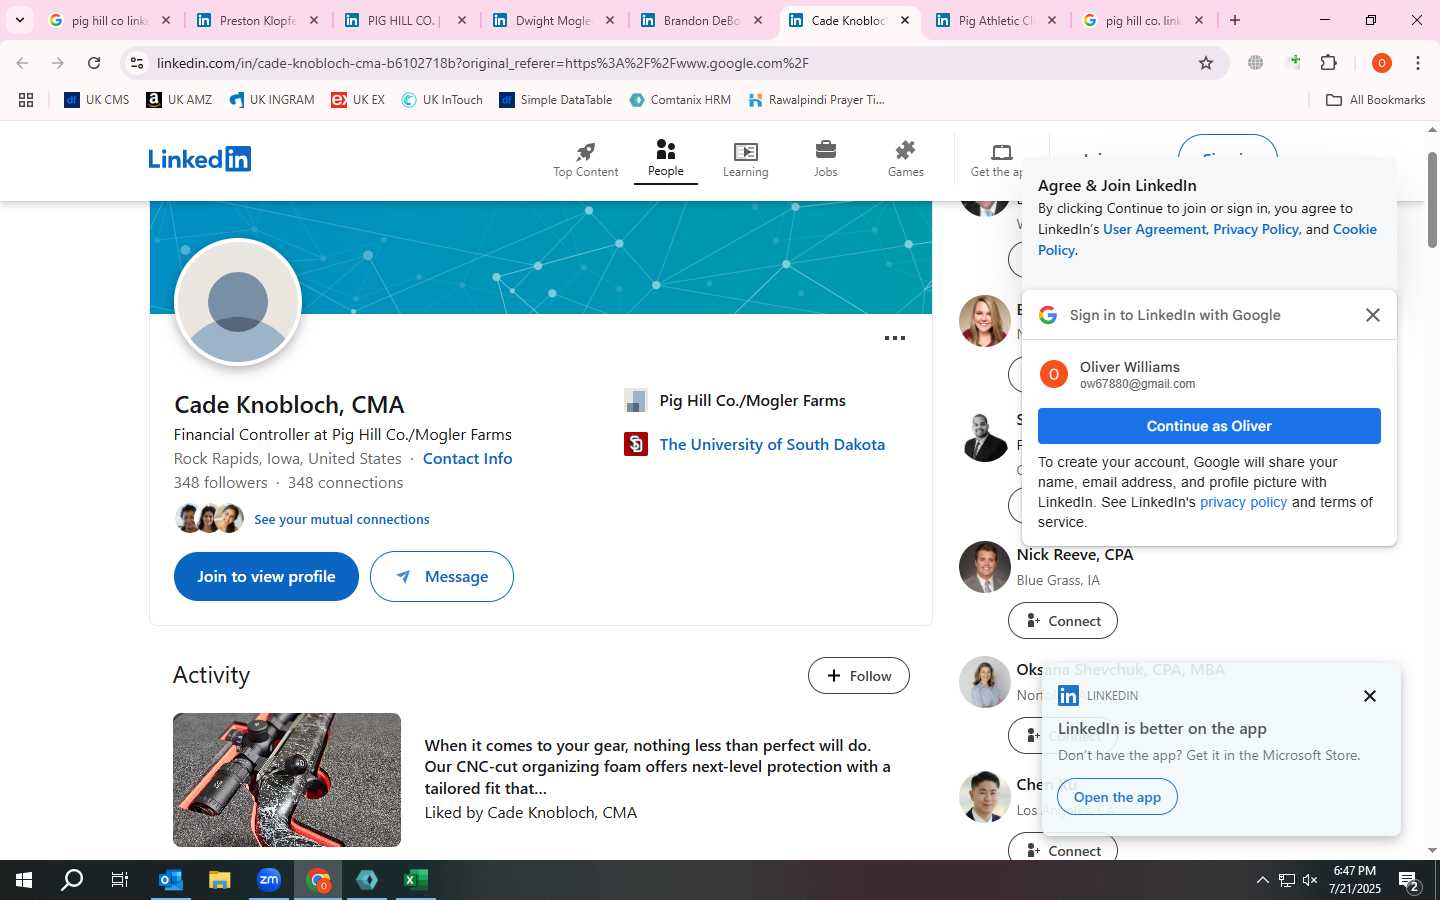Close the Cade Knobloch tab

[905, 20]
